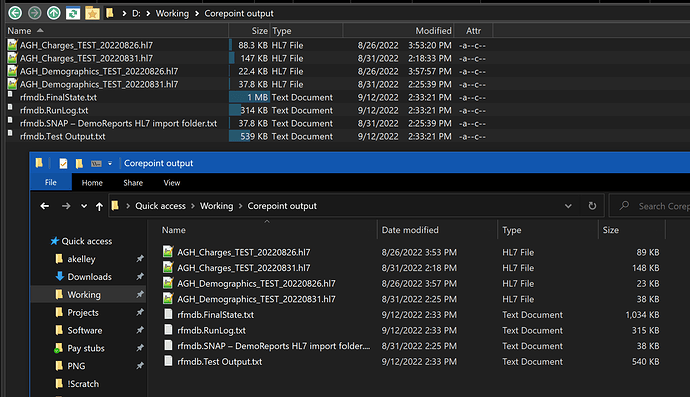Image resolution: width=690 pixels, height=397 pixels.
Task: Open the Share ribbon tab
Action: click(133, 183)
